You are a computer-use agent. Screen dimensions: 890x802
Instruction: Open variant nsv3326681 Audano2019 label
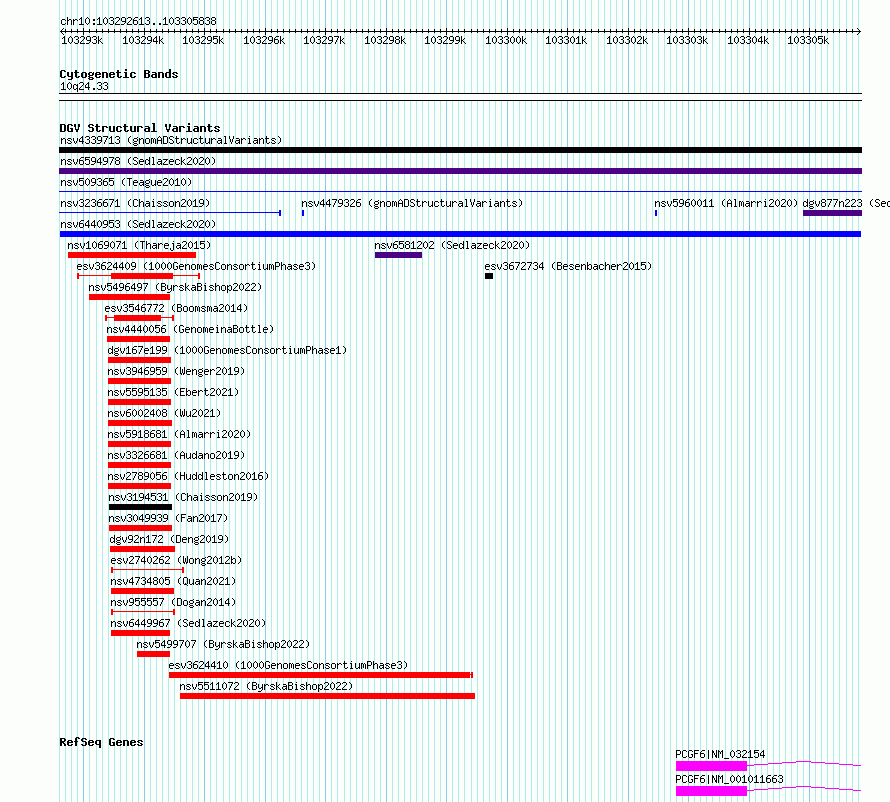click(176, 455)
